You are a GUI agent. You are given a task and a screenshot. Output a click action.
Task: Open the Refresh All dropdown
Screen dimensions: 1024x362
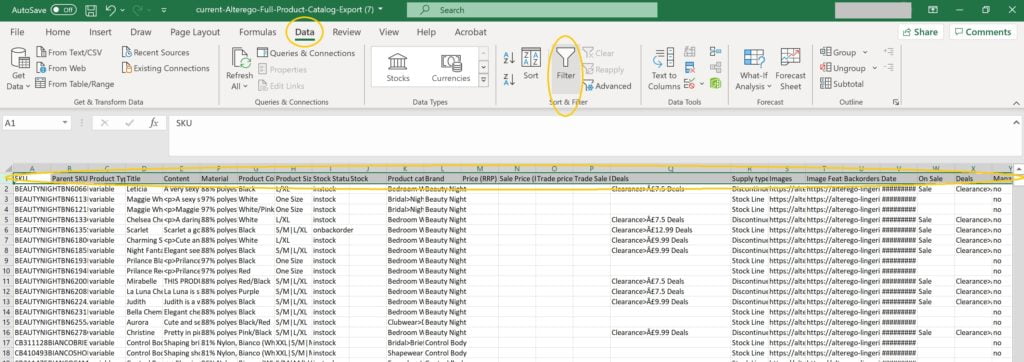(x=239, y=69)
